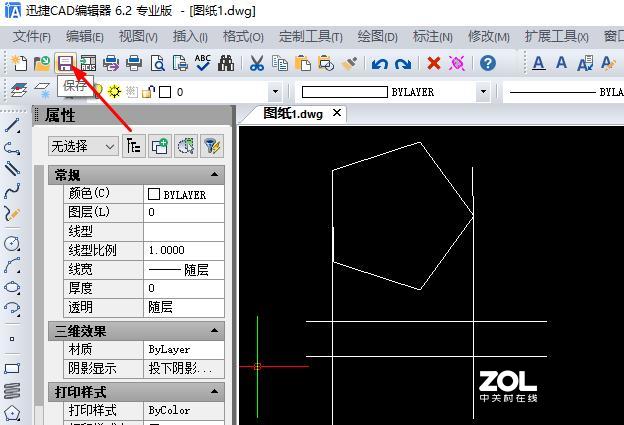Screen dimensions: 624x425
Task: Toggle the layer sun freeze icon
Action: coord(115,92)
